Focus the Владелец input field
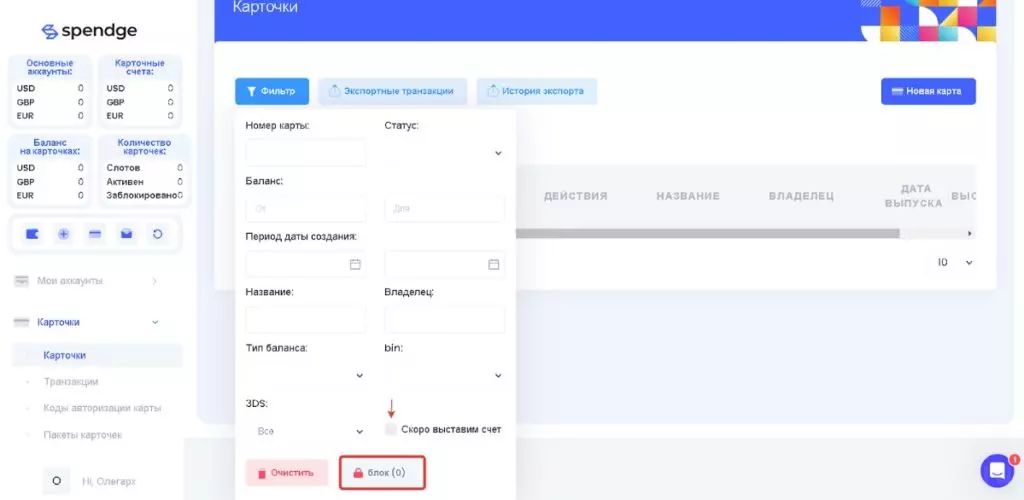This screenshot has height=500, width=1024. click(x=445, y=320)
